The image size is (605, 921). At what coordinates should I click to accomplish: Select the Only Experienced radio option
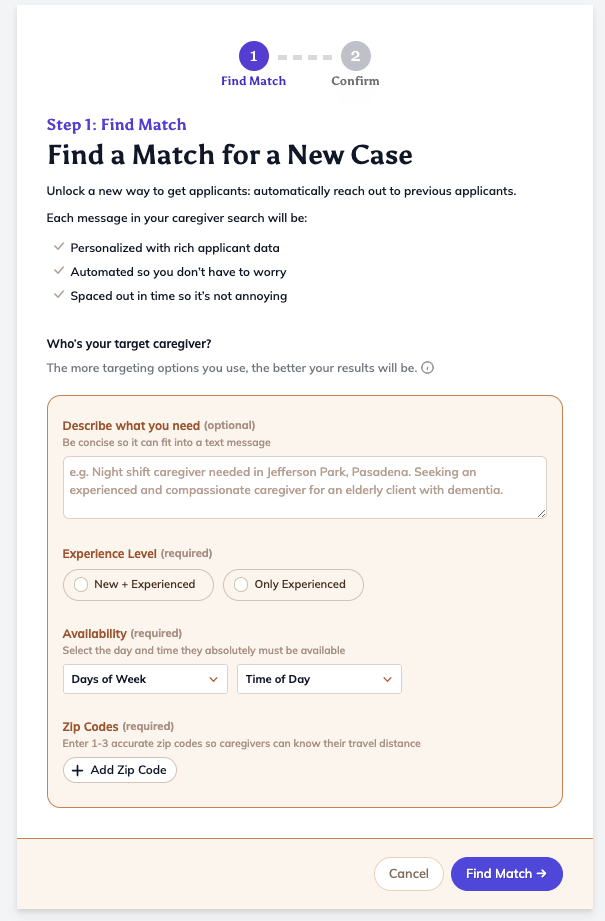click(x=293, y=584)
